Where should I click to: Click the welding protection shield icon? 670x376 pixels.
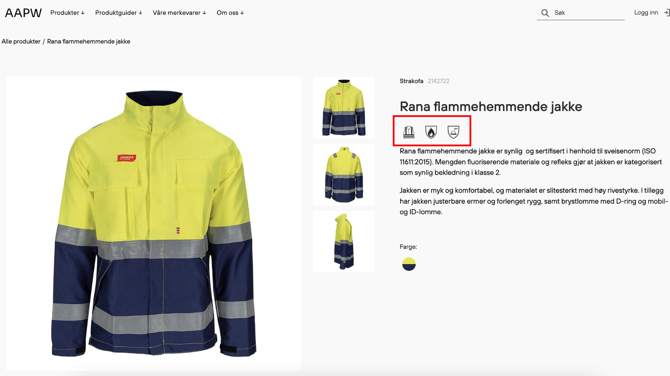[453, 132]
